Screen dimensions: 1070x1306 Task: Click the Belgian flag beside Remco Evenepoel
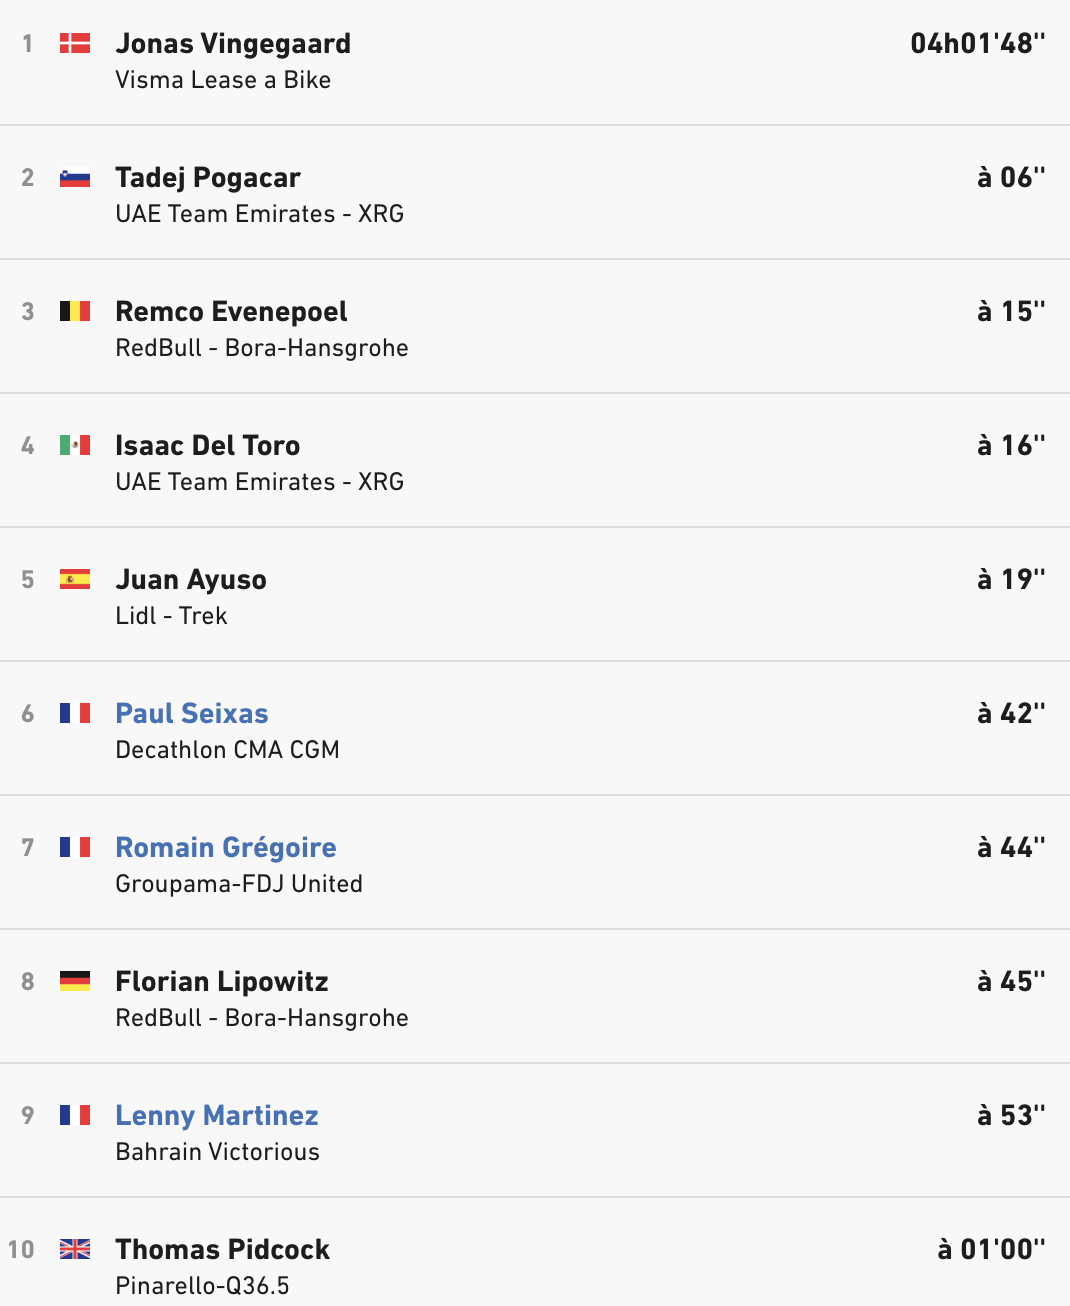pos(75,311)
